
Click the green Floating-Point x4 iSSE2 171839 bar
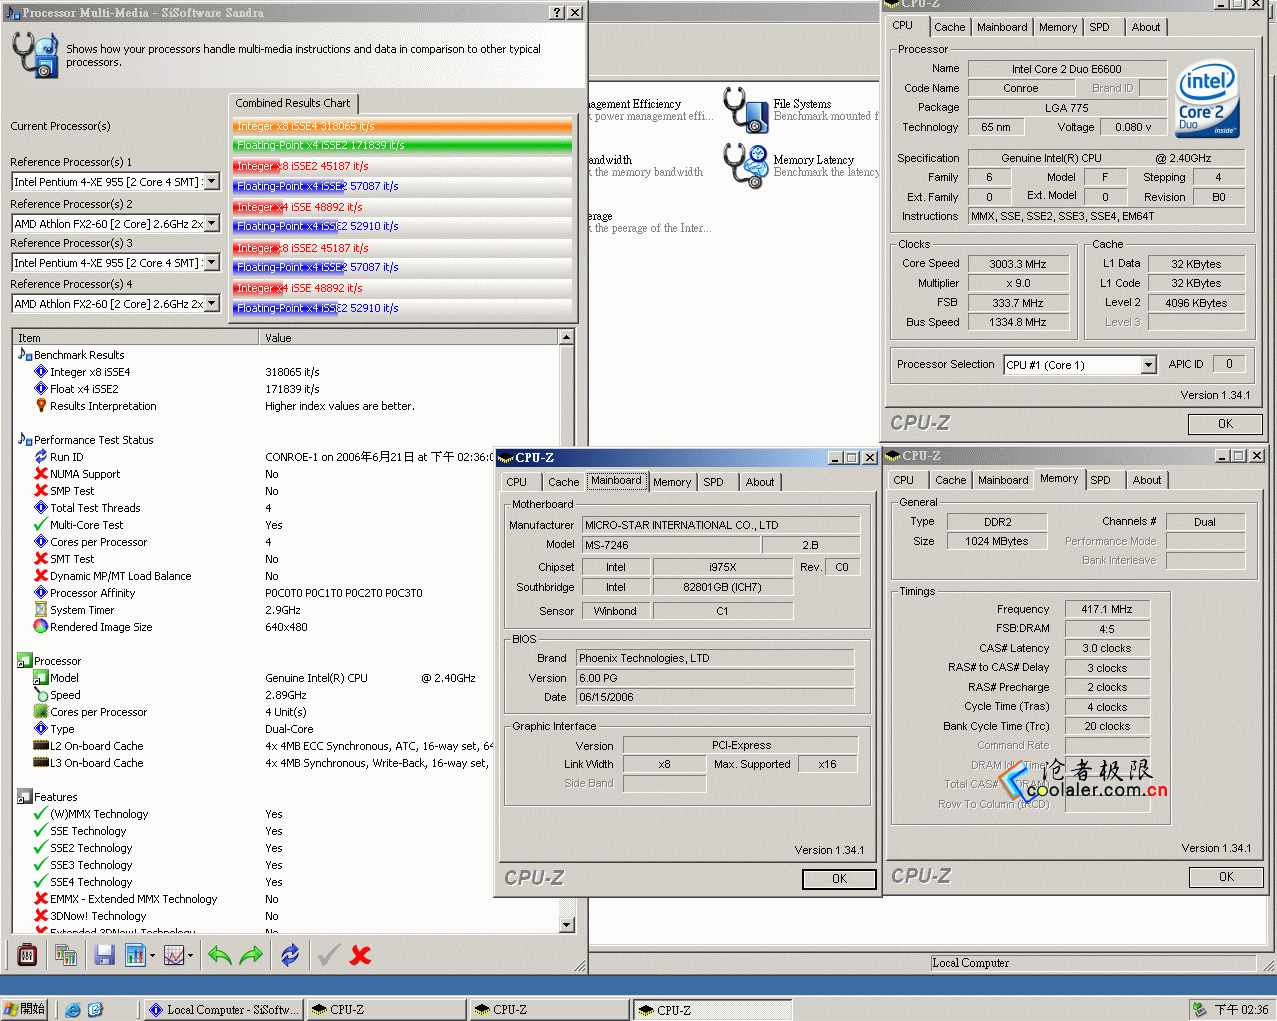point(403,145)
